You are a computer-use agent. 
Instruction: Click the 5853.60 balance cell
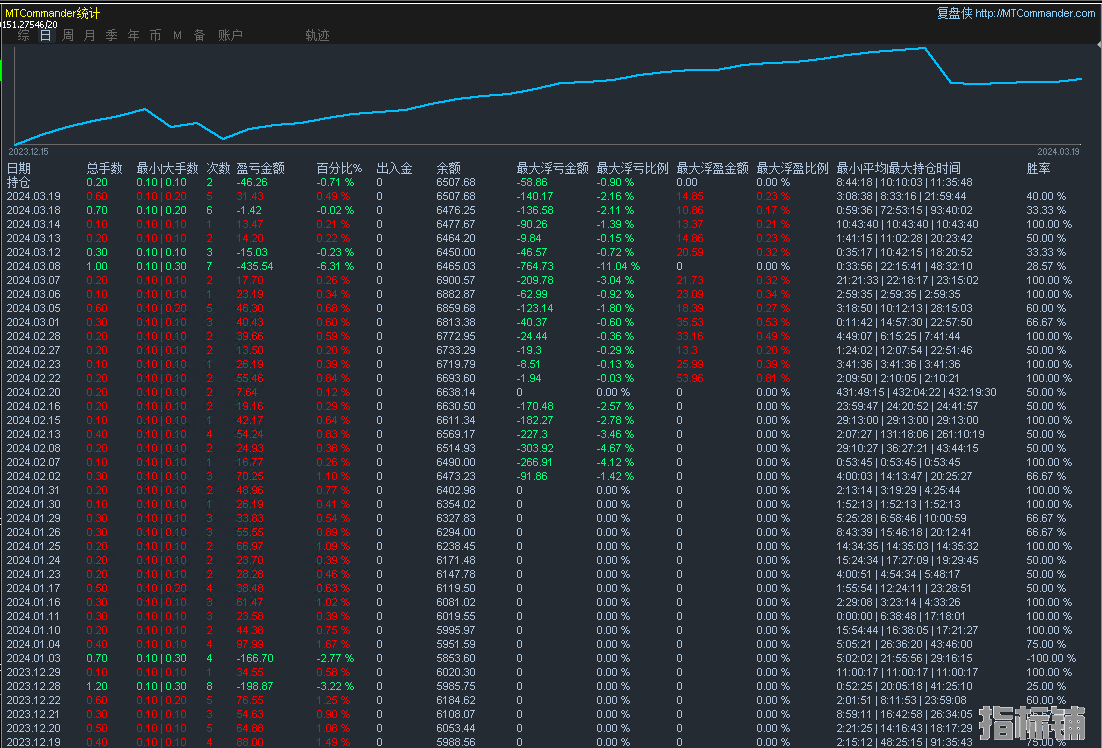pos(455,658)
